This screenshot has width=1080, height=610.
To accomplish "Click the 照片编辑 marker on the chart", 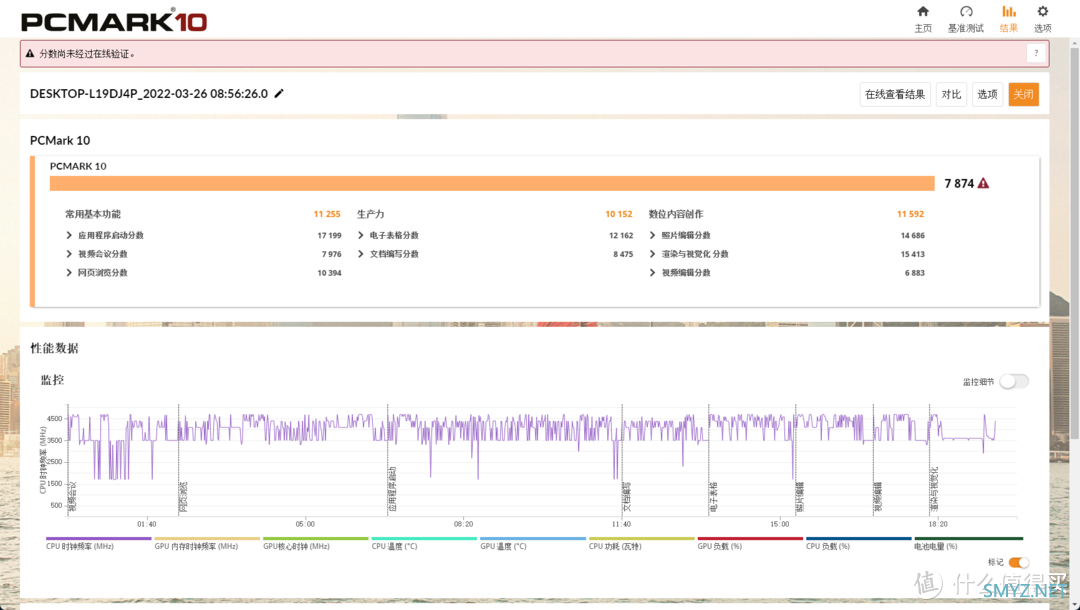I will coord(800,496).
